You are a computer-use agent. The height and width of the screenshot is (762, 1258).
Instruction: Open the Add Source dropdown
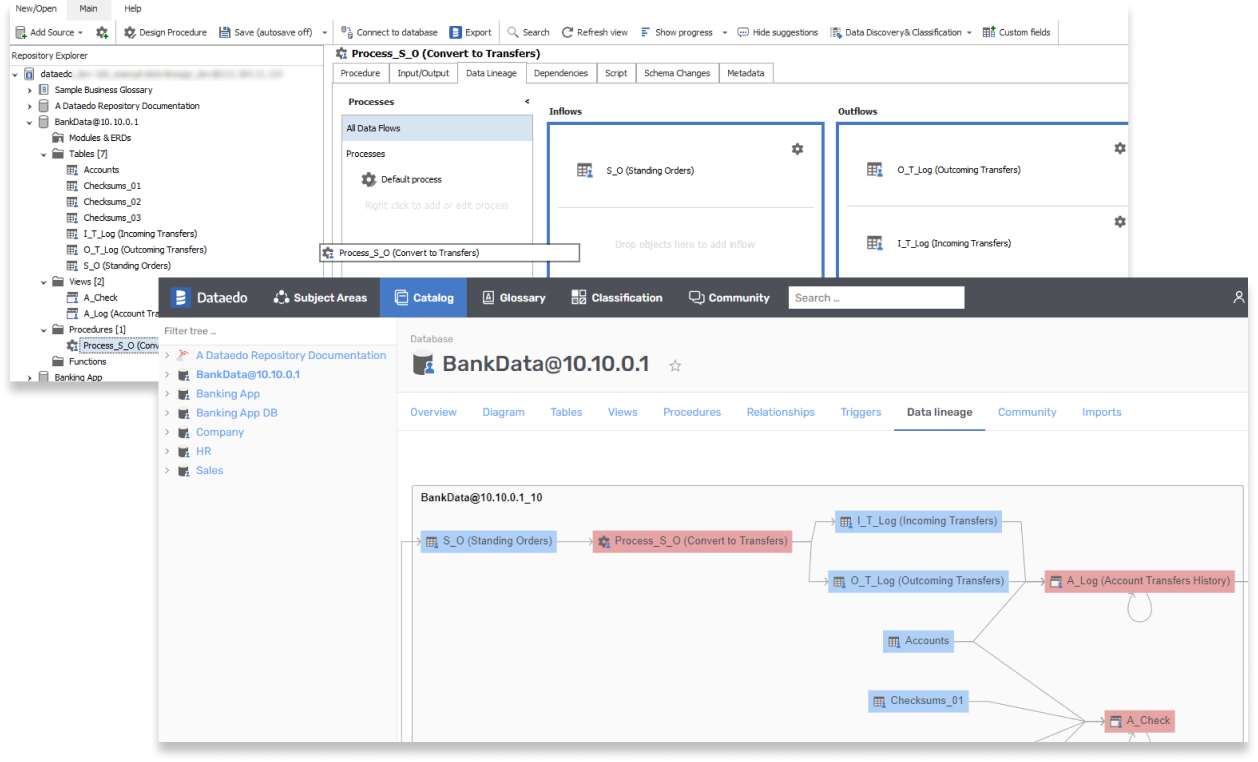tap(81, 32)
